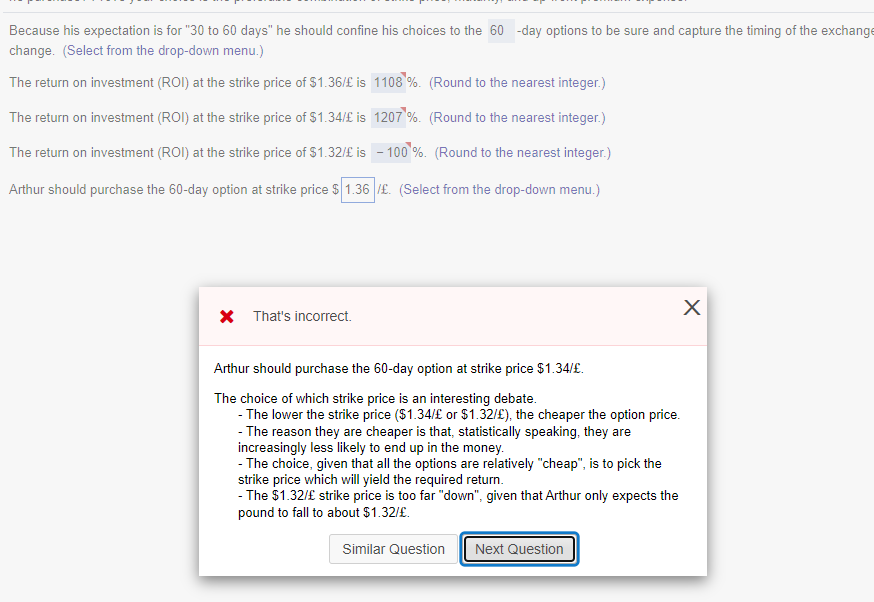Viewport: 874px width, 602px height.
Task: Click the strike price drop-down hint text
Action: 499,190
